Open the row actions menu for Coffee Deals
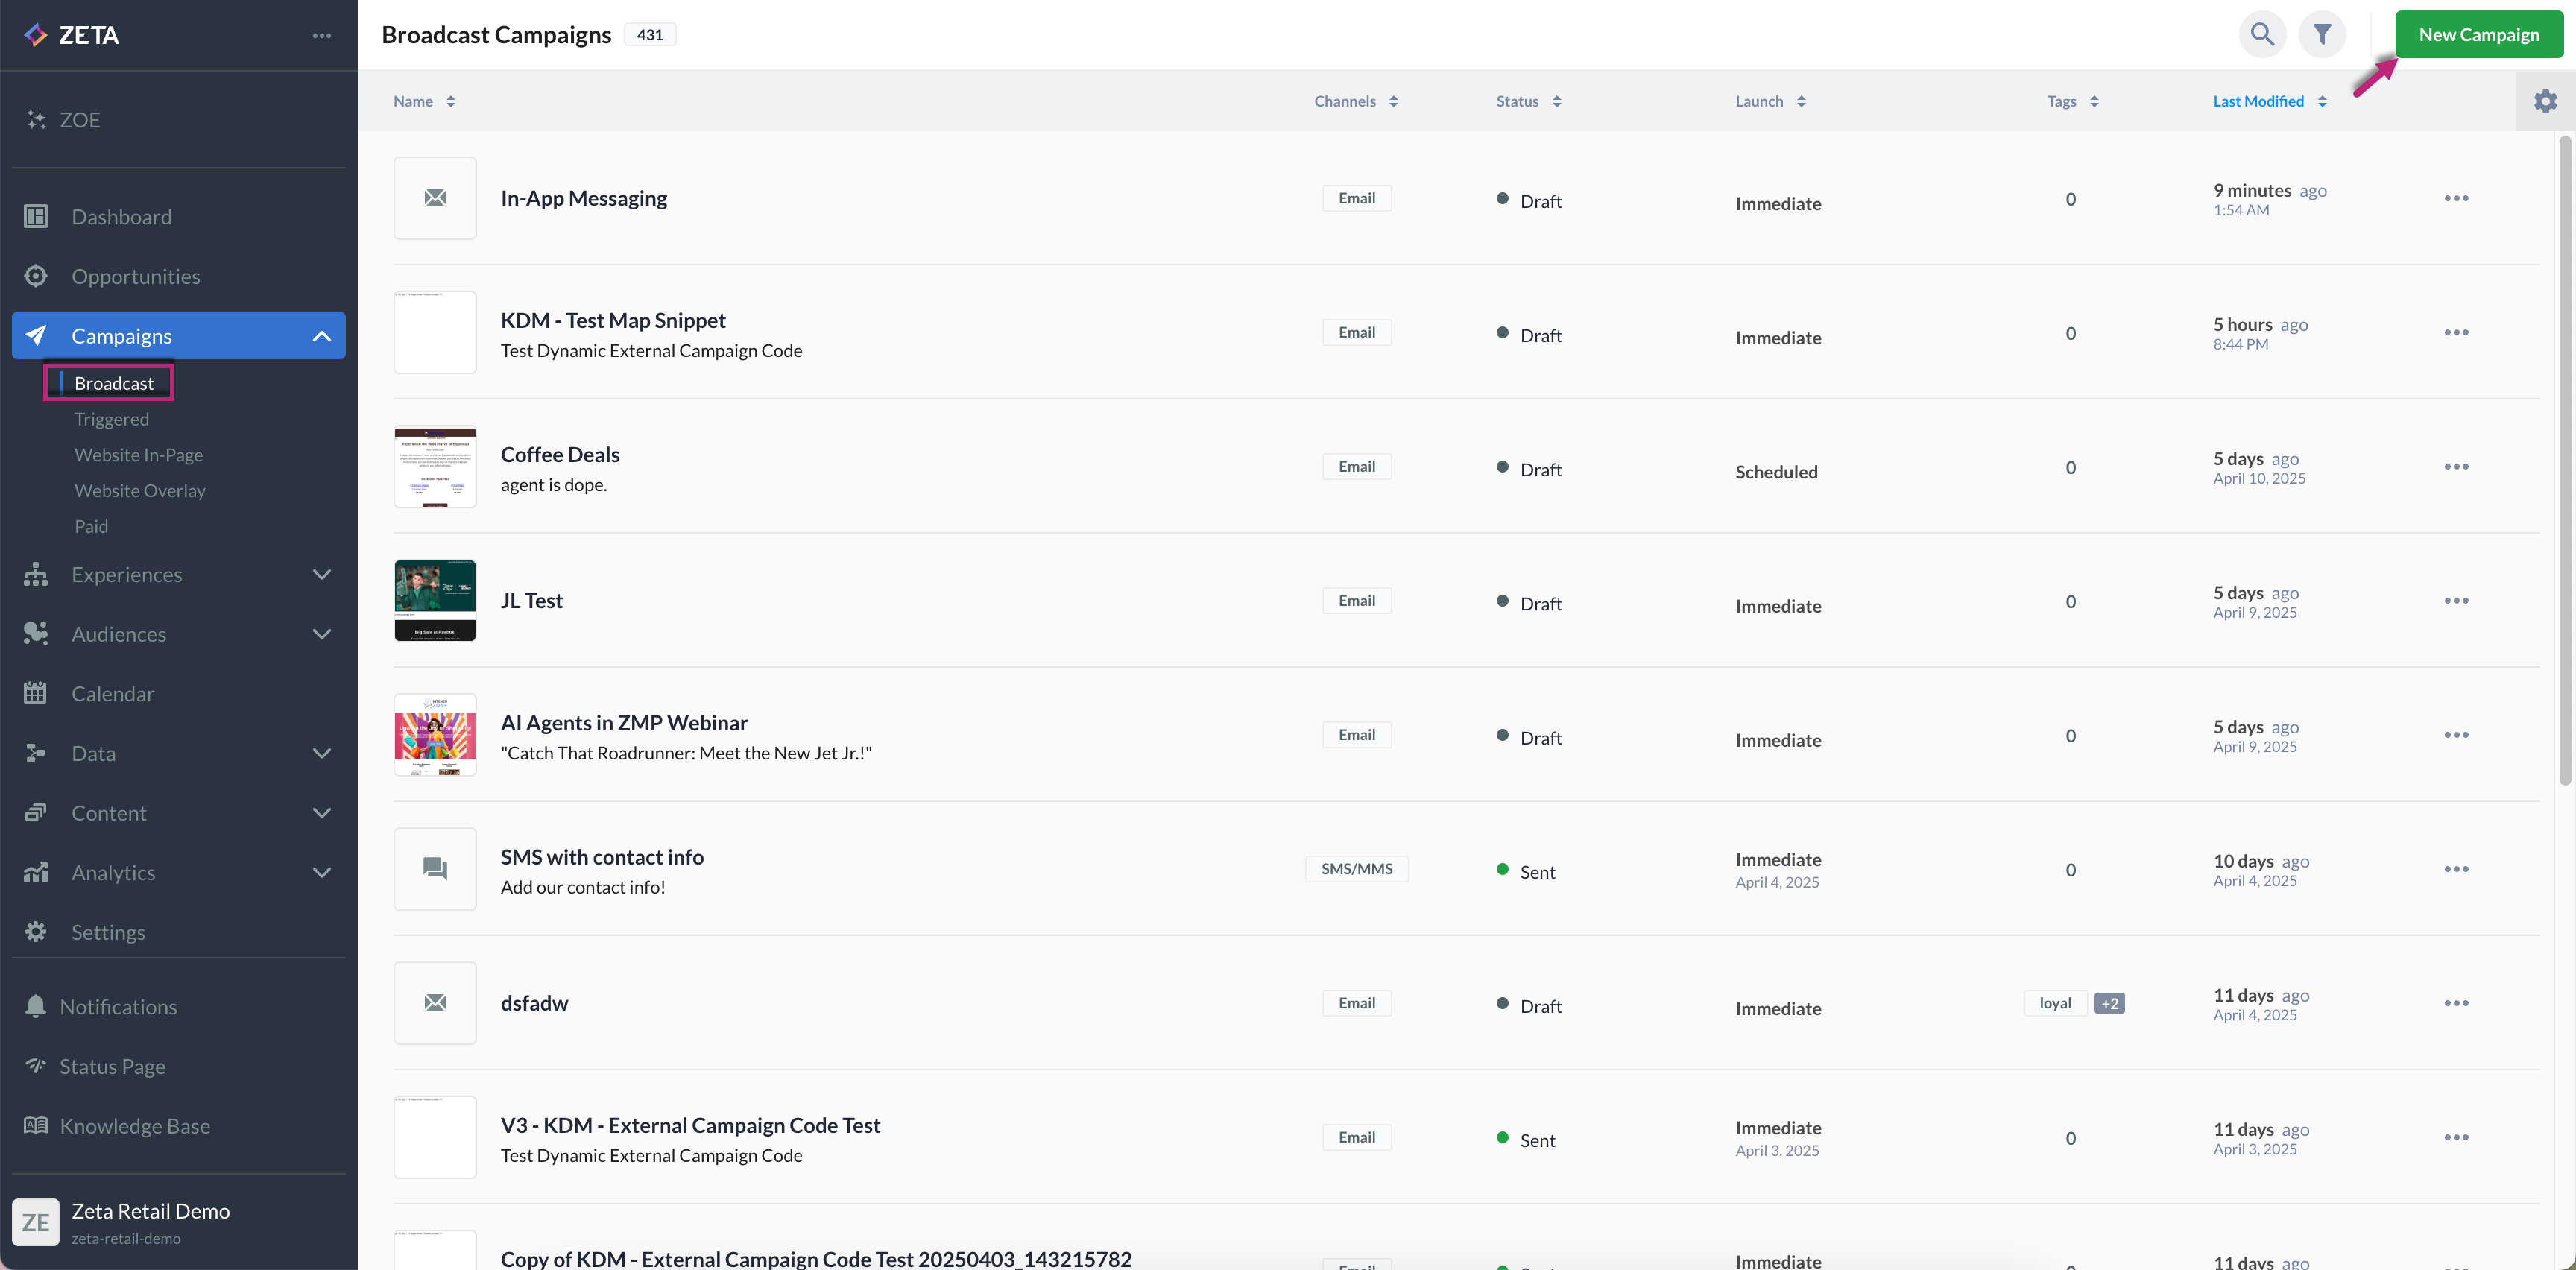 [x=2456, y=467]
